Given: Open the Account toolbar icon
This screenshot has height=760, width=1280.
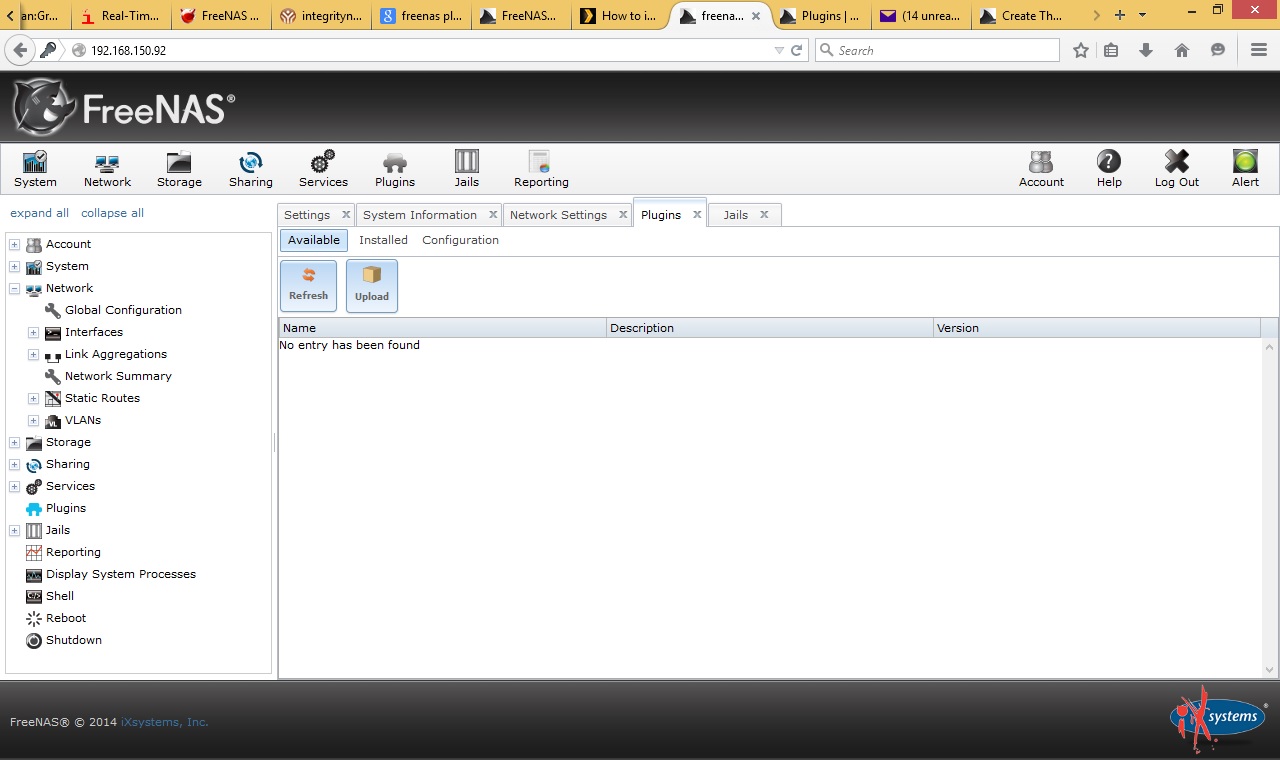Looking at the screenshot, I should [1041, 168].
